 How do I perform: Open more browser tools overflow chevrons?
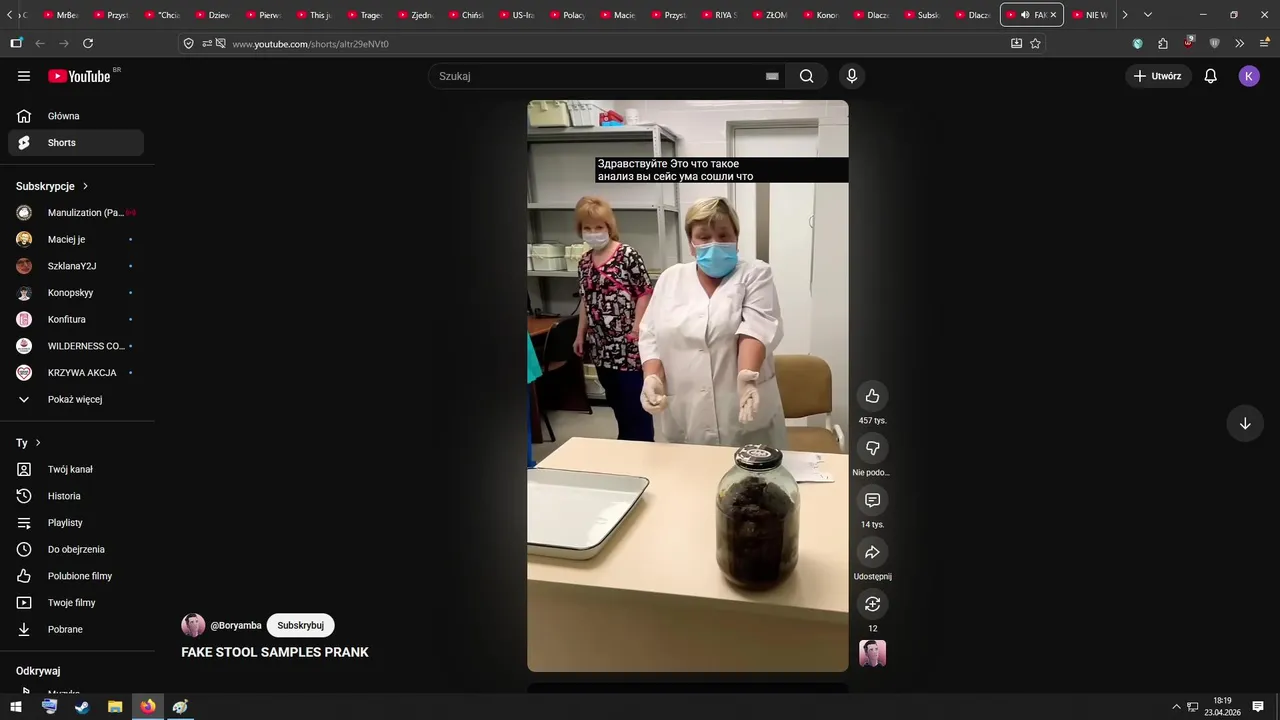coord(1239,43)
